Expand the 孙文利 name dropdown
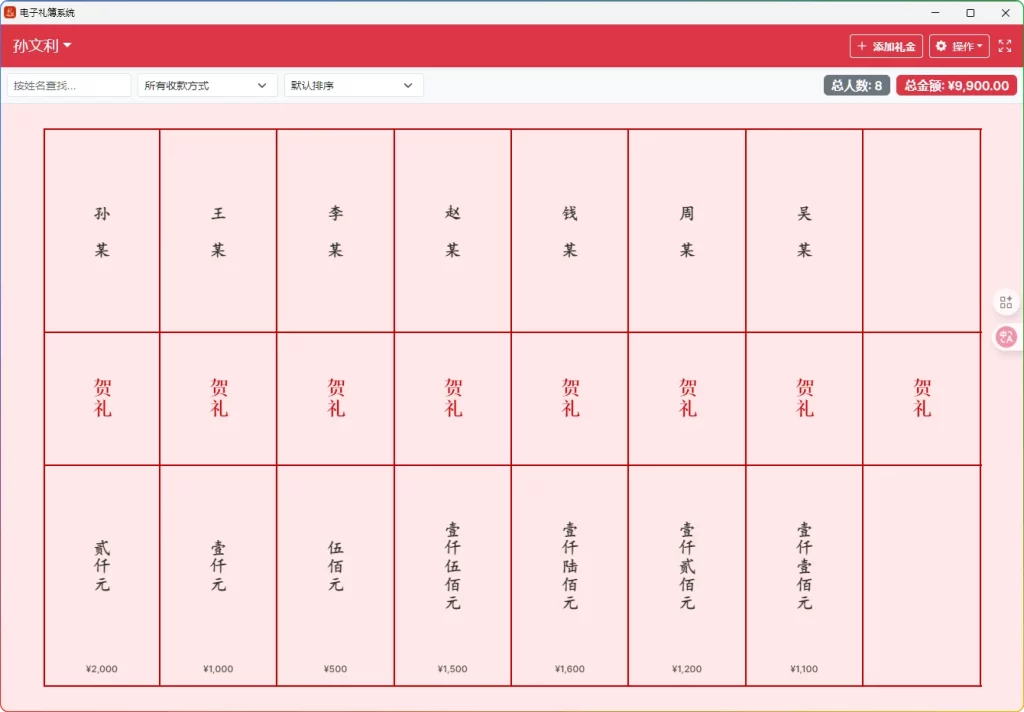 [x=40, y=45]
